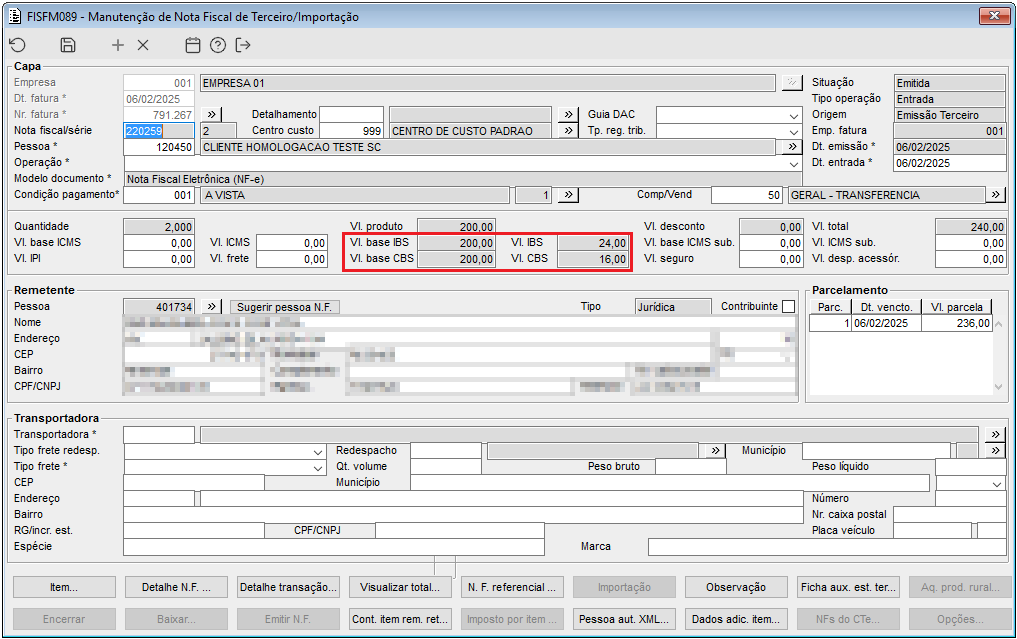
Task: Click the Vl. seguro value field
Action: (771, 259)
